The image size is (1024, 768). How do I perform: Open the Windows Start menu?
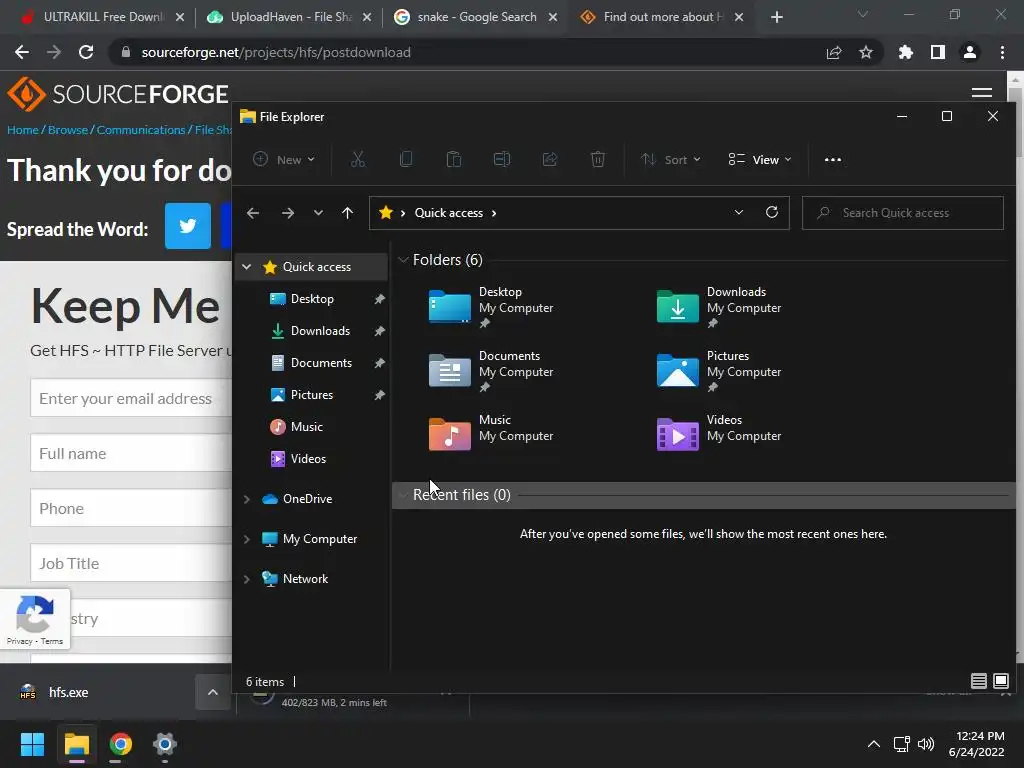32,744
